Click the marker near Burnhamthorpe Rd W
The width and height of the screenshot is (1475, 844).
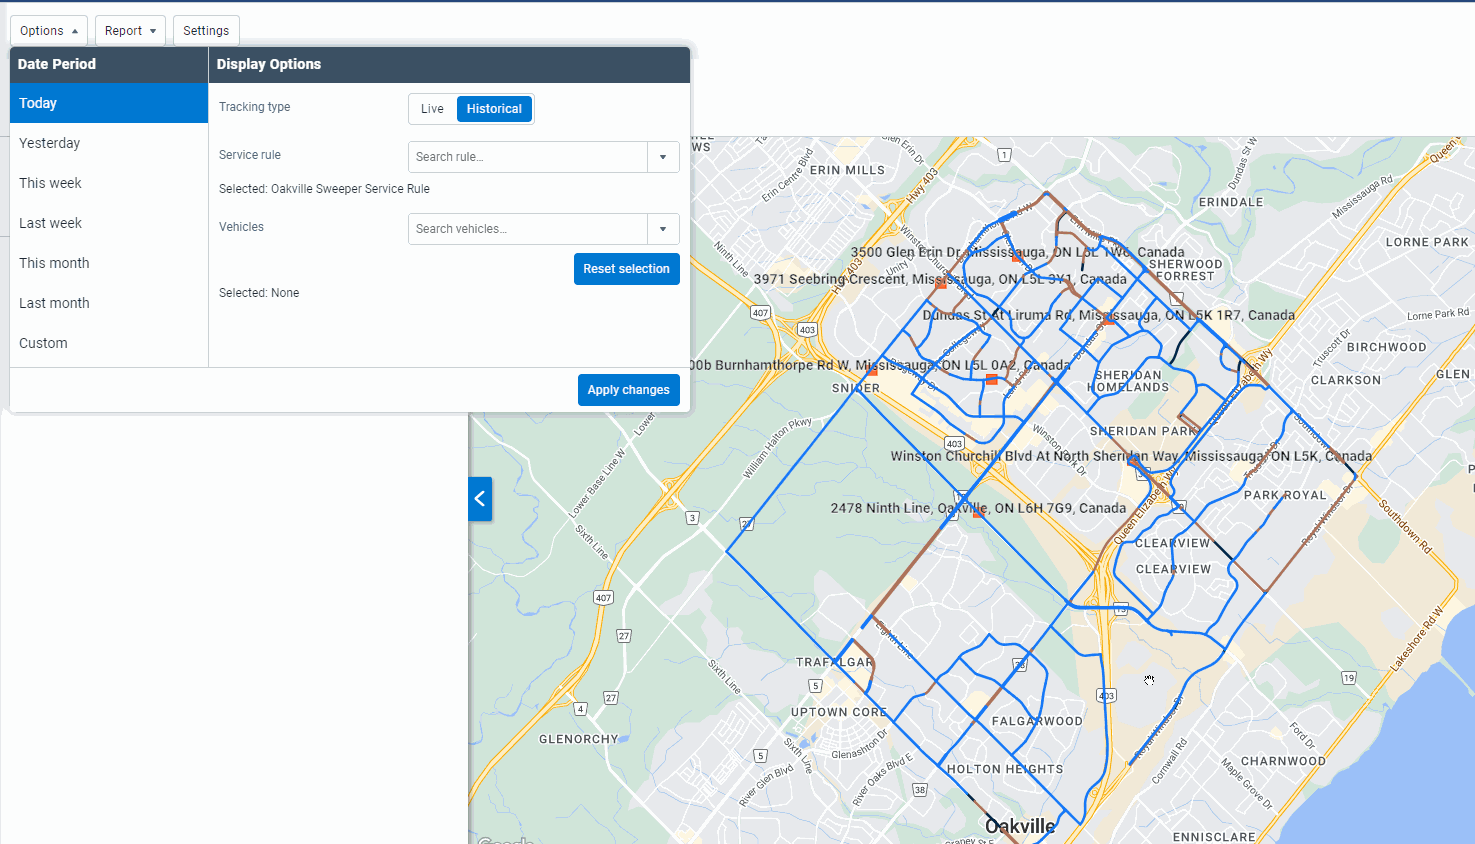pos(871,372)
